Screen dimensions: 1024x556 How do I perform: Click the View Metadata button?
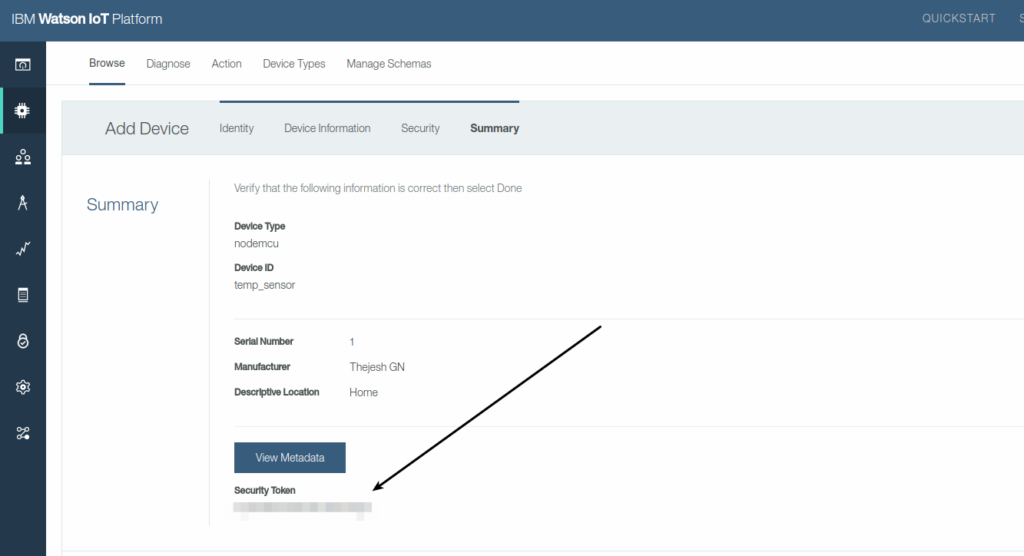click(x=290, y=457)
